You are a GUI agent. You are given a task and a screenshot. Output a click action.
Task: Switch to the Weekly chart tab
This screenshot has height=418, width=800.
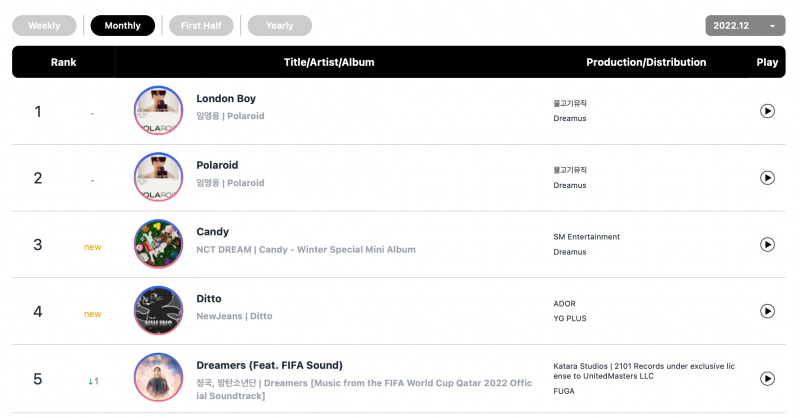[44, 26]
